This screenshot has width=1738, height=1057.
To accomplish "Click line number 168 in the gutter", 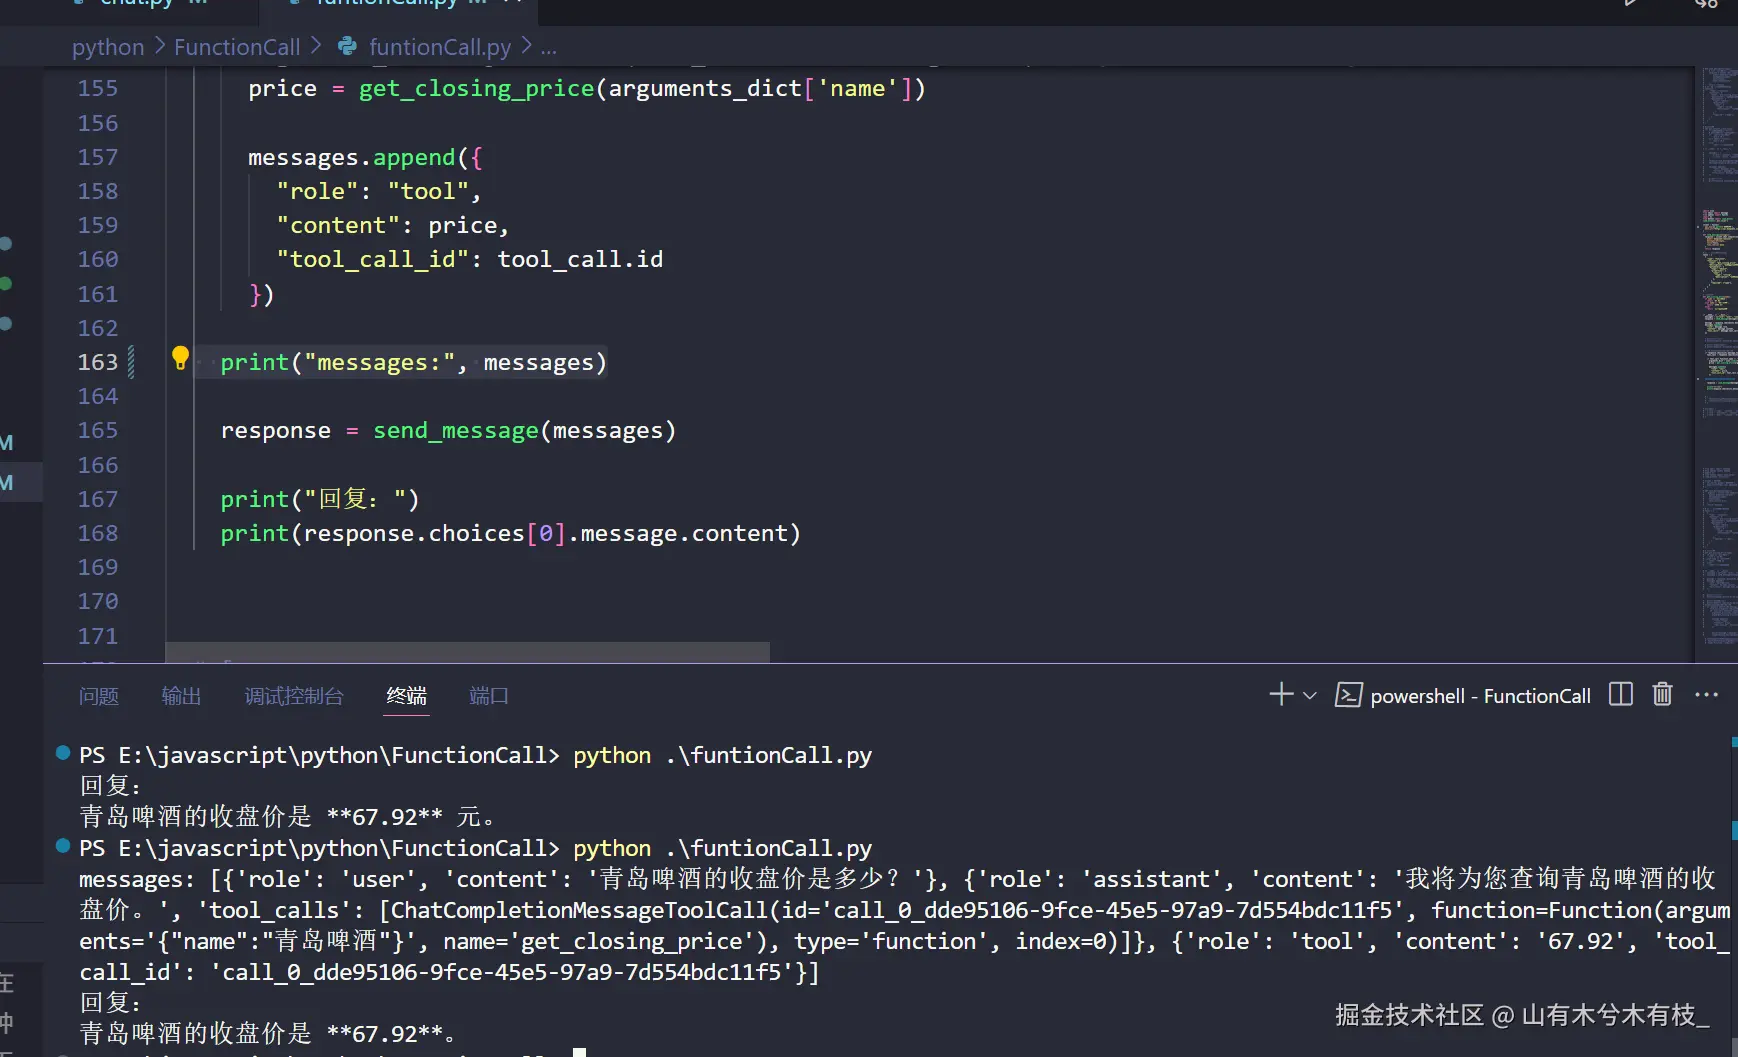I will [98, 533].
